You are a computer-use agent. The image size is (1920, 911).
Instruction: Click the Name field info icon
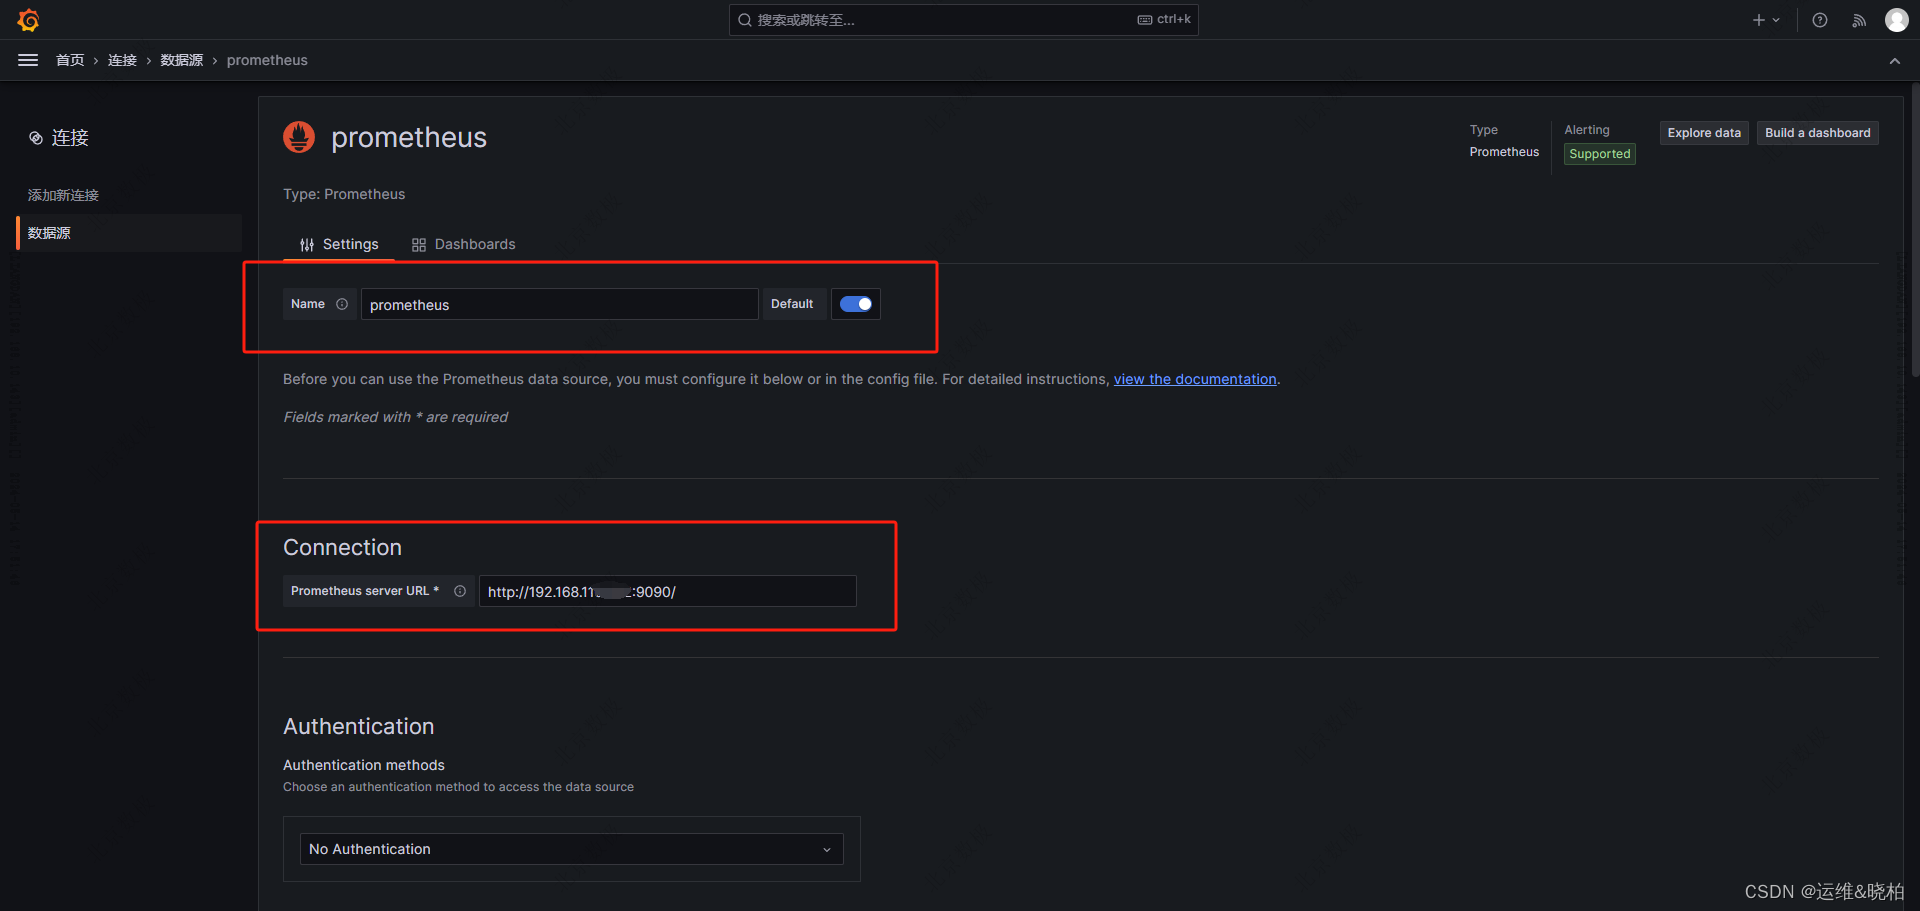(342, 304)
